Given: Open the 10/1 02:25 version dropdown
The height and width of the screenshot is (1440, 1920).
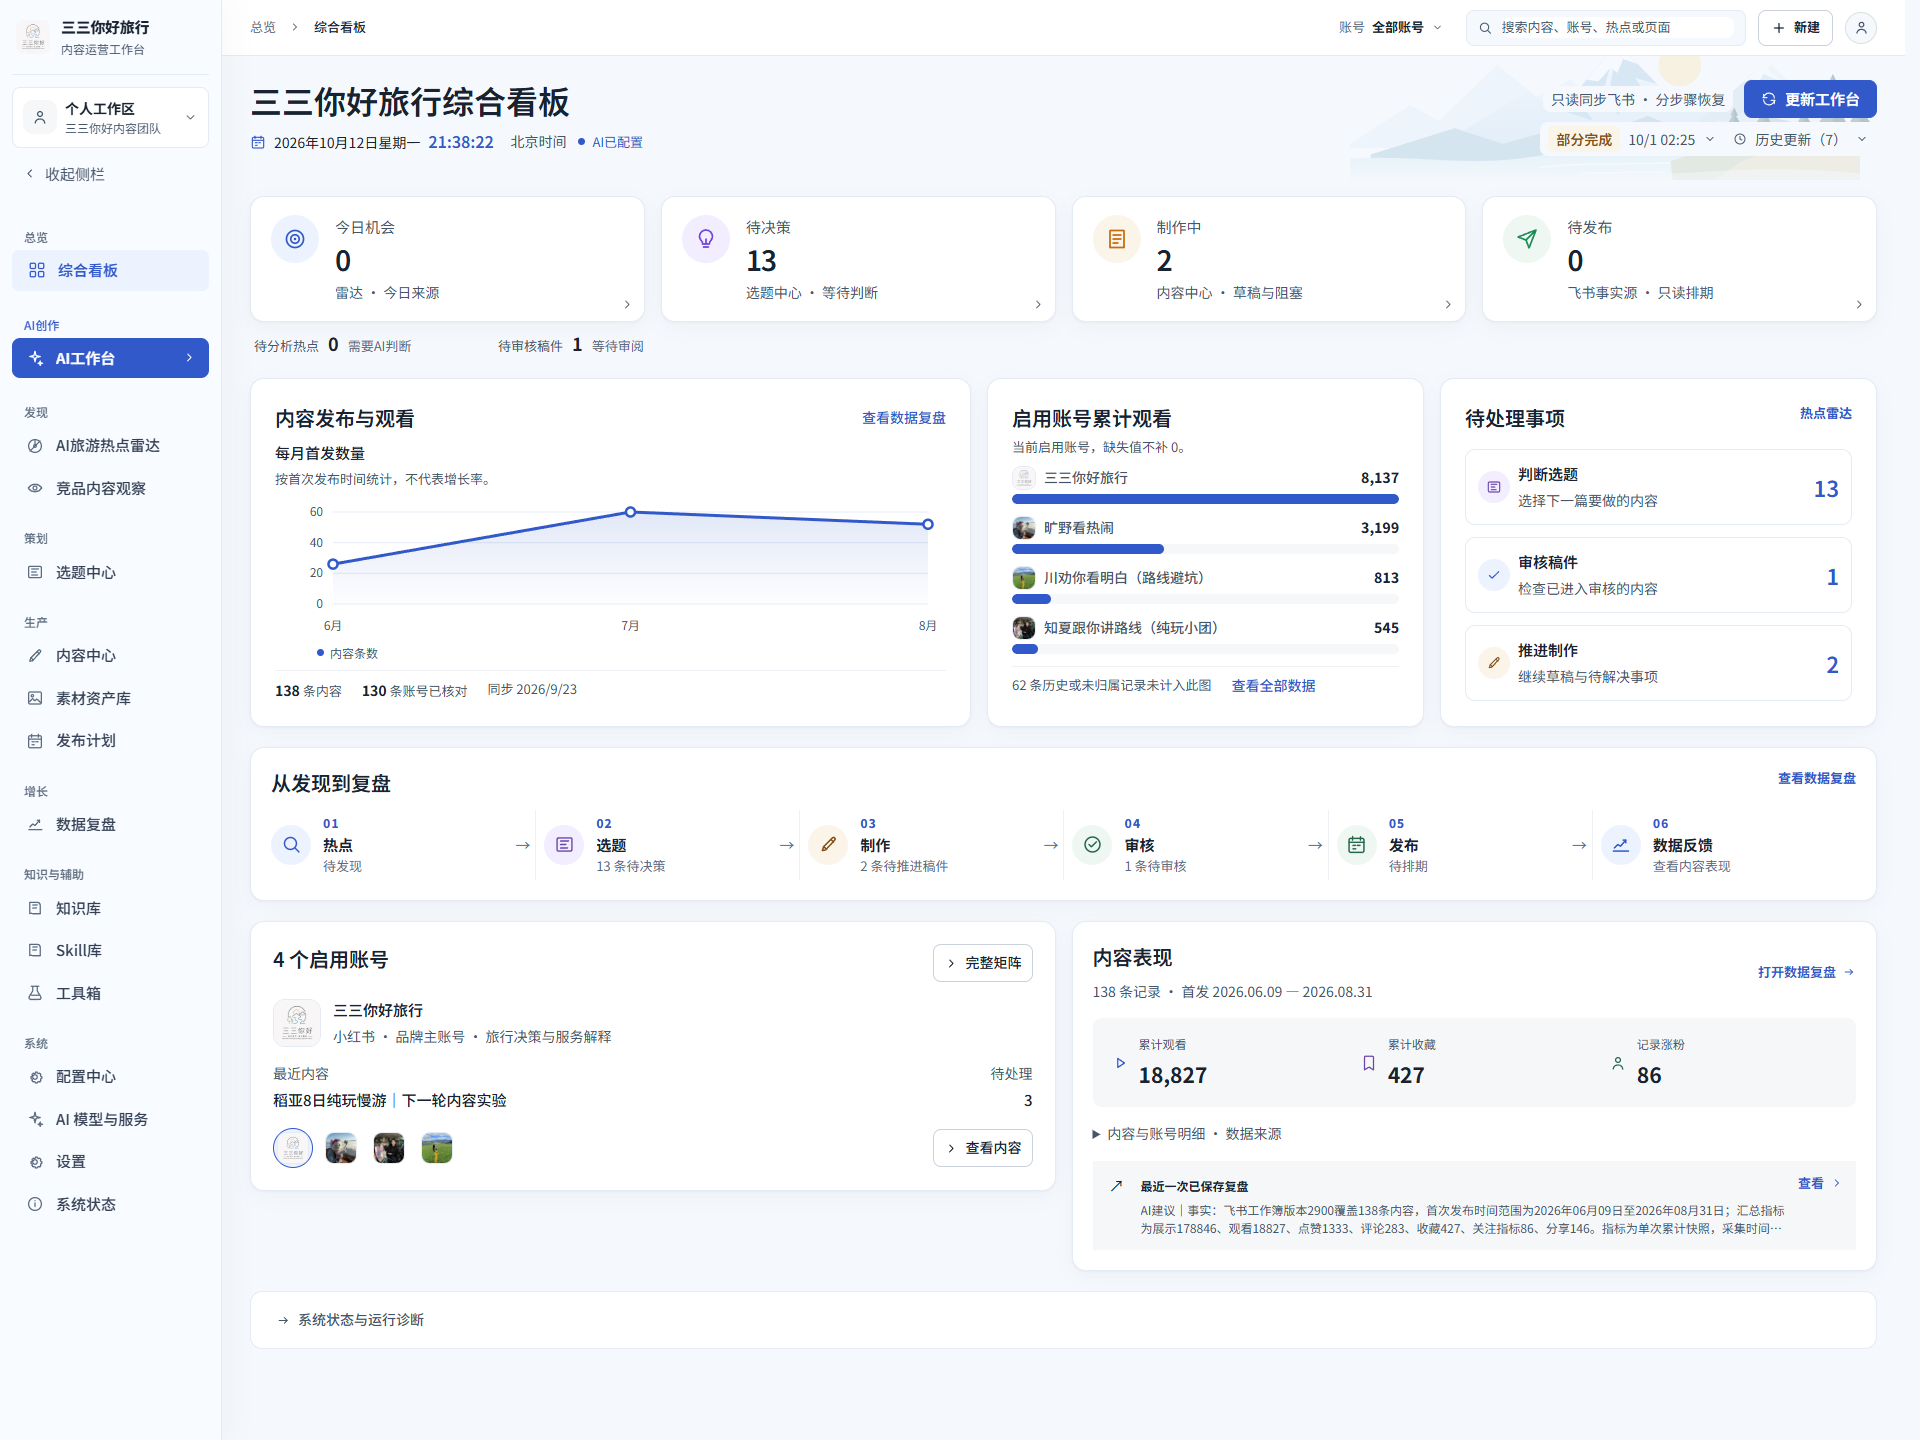Looking at the screenshot, I should [1671, 140].
